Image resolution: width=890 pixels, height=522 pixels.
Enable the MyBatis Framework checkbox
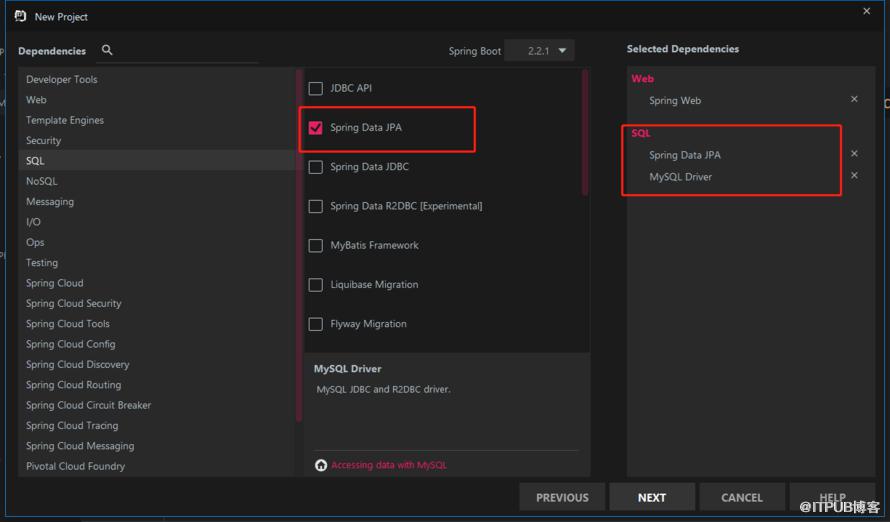point(316,245)
